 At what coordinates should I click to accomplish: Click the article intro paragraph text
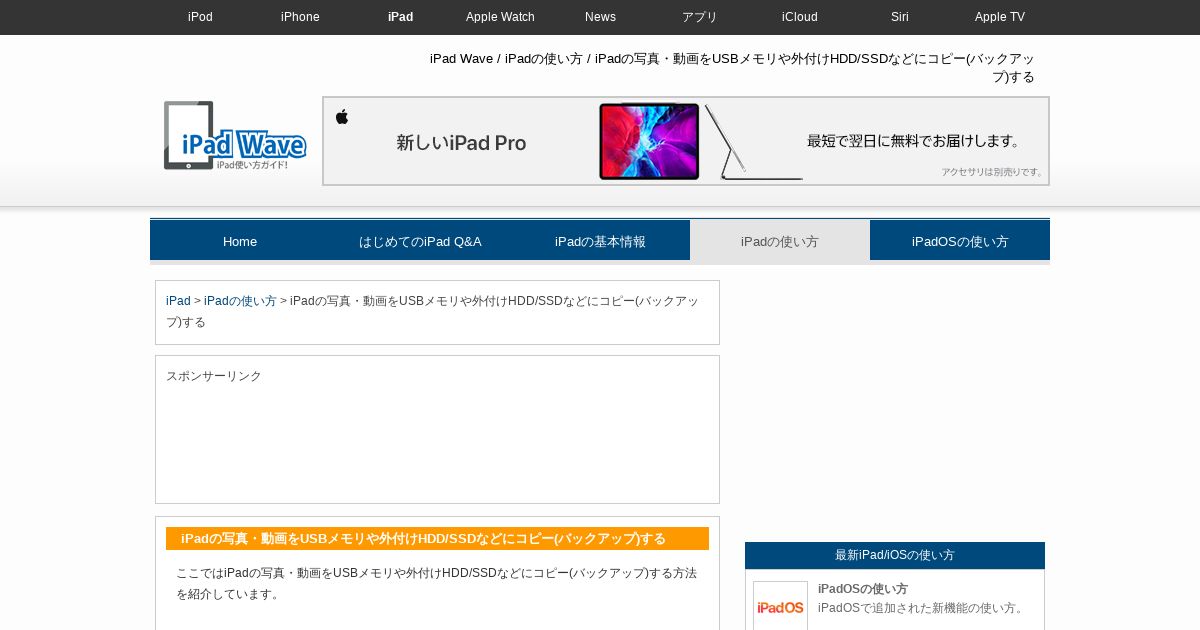(437, 583)
